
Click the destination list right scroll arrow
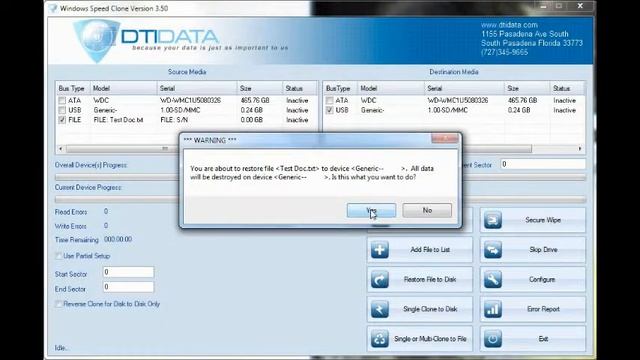(580, 149)
